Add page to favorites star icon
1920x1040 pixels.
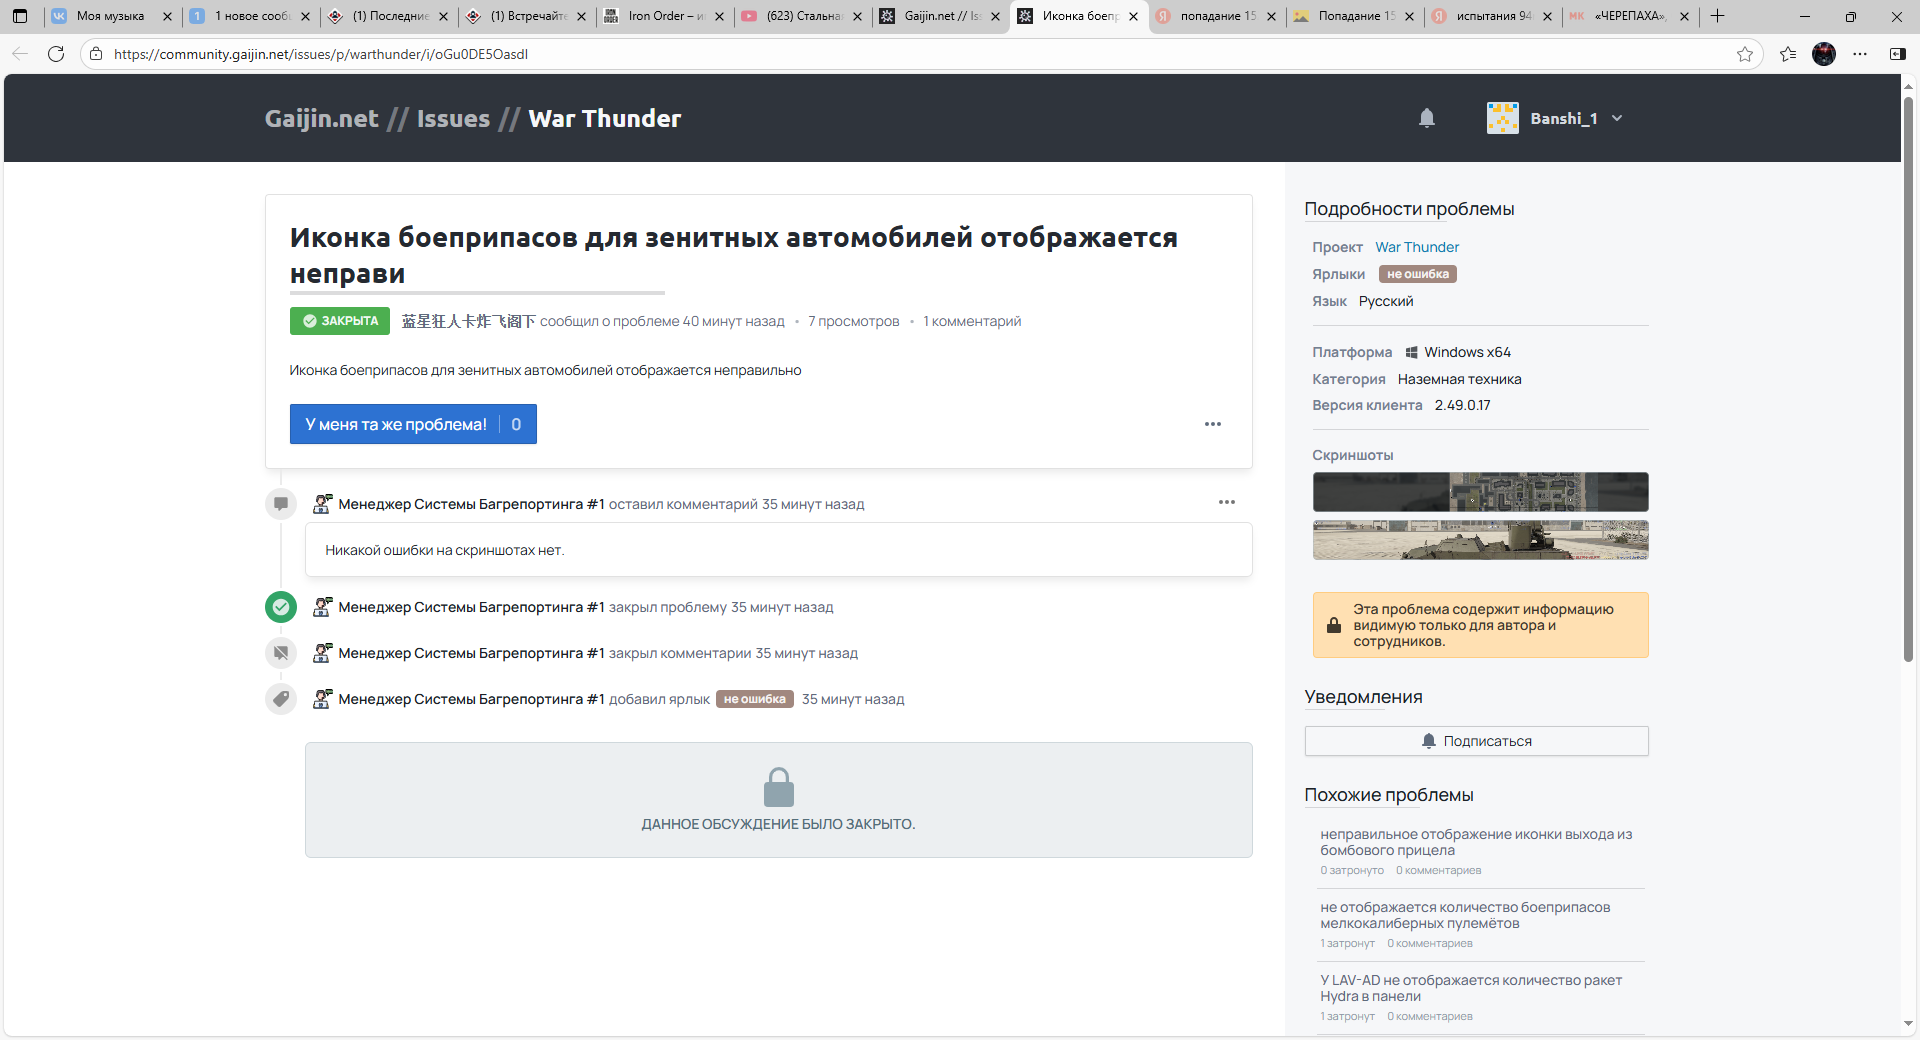point(1745,54)
